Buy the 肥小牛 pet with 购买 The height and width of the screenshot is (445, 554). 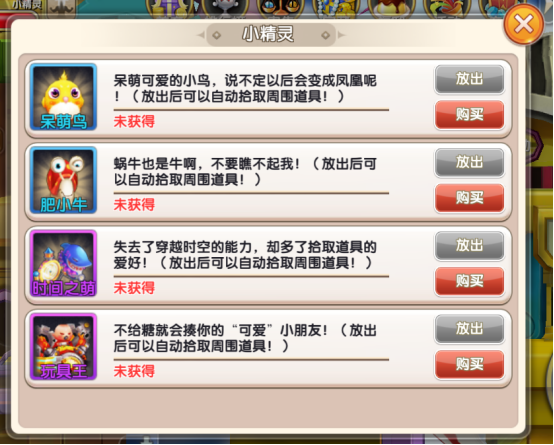[469, 198]
